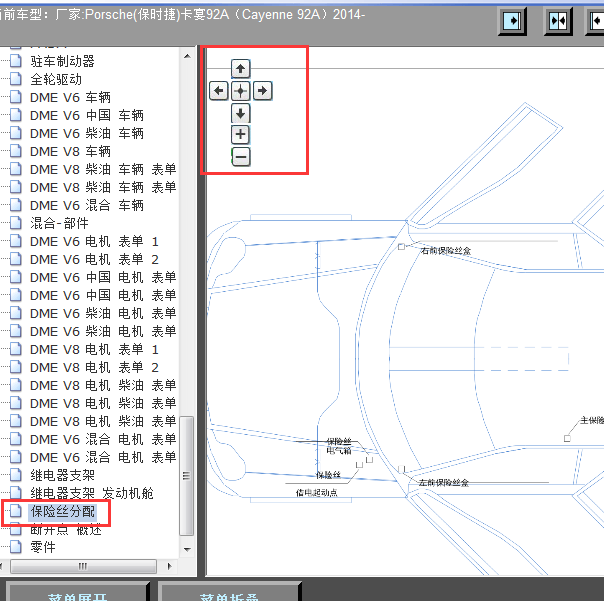Zoom out using the minus button
Screen dimensions: 604x601
(240, 157)
